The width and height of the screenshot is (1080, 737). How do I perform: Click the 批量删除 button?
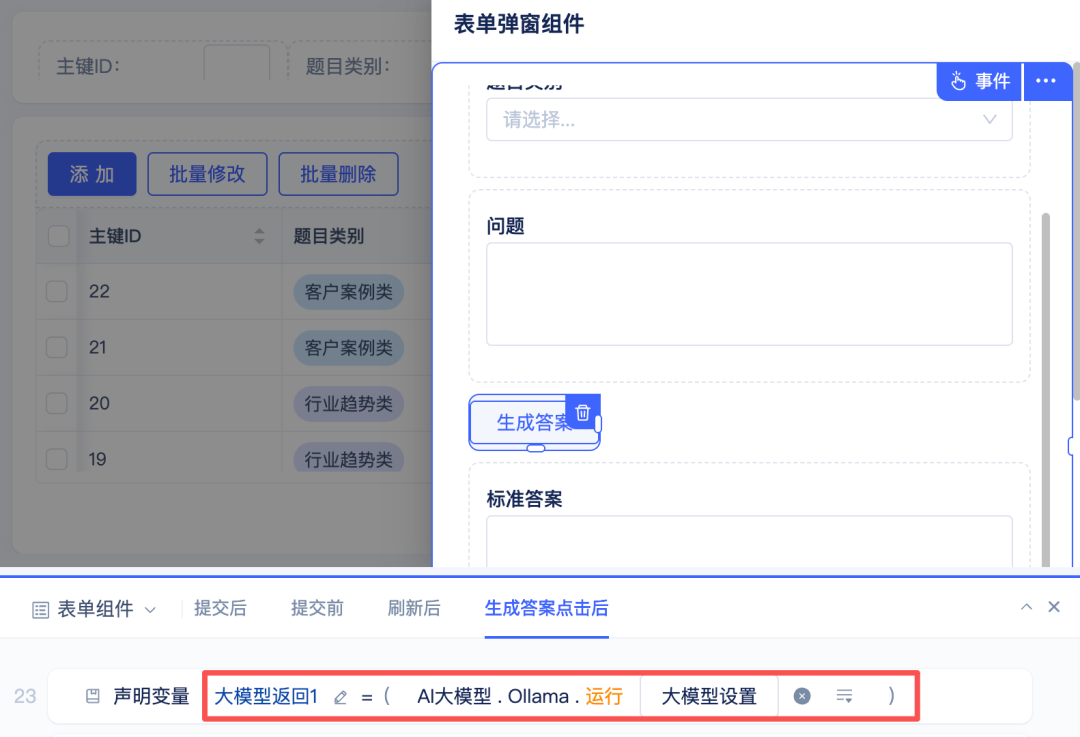(x=338, y=174)
